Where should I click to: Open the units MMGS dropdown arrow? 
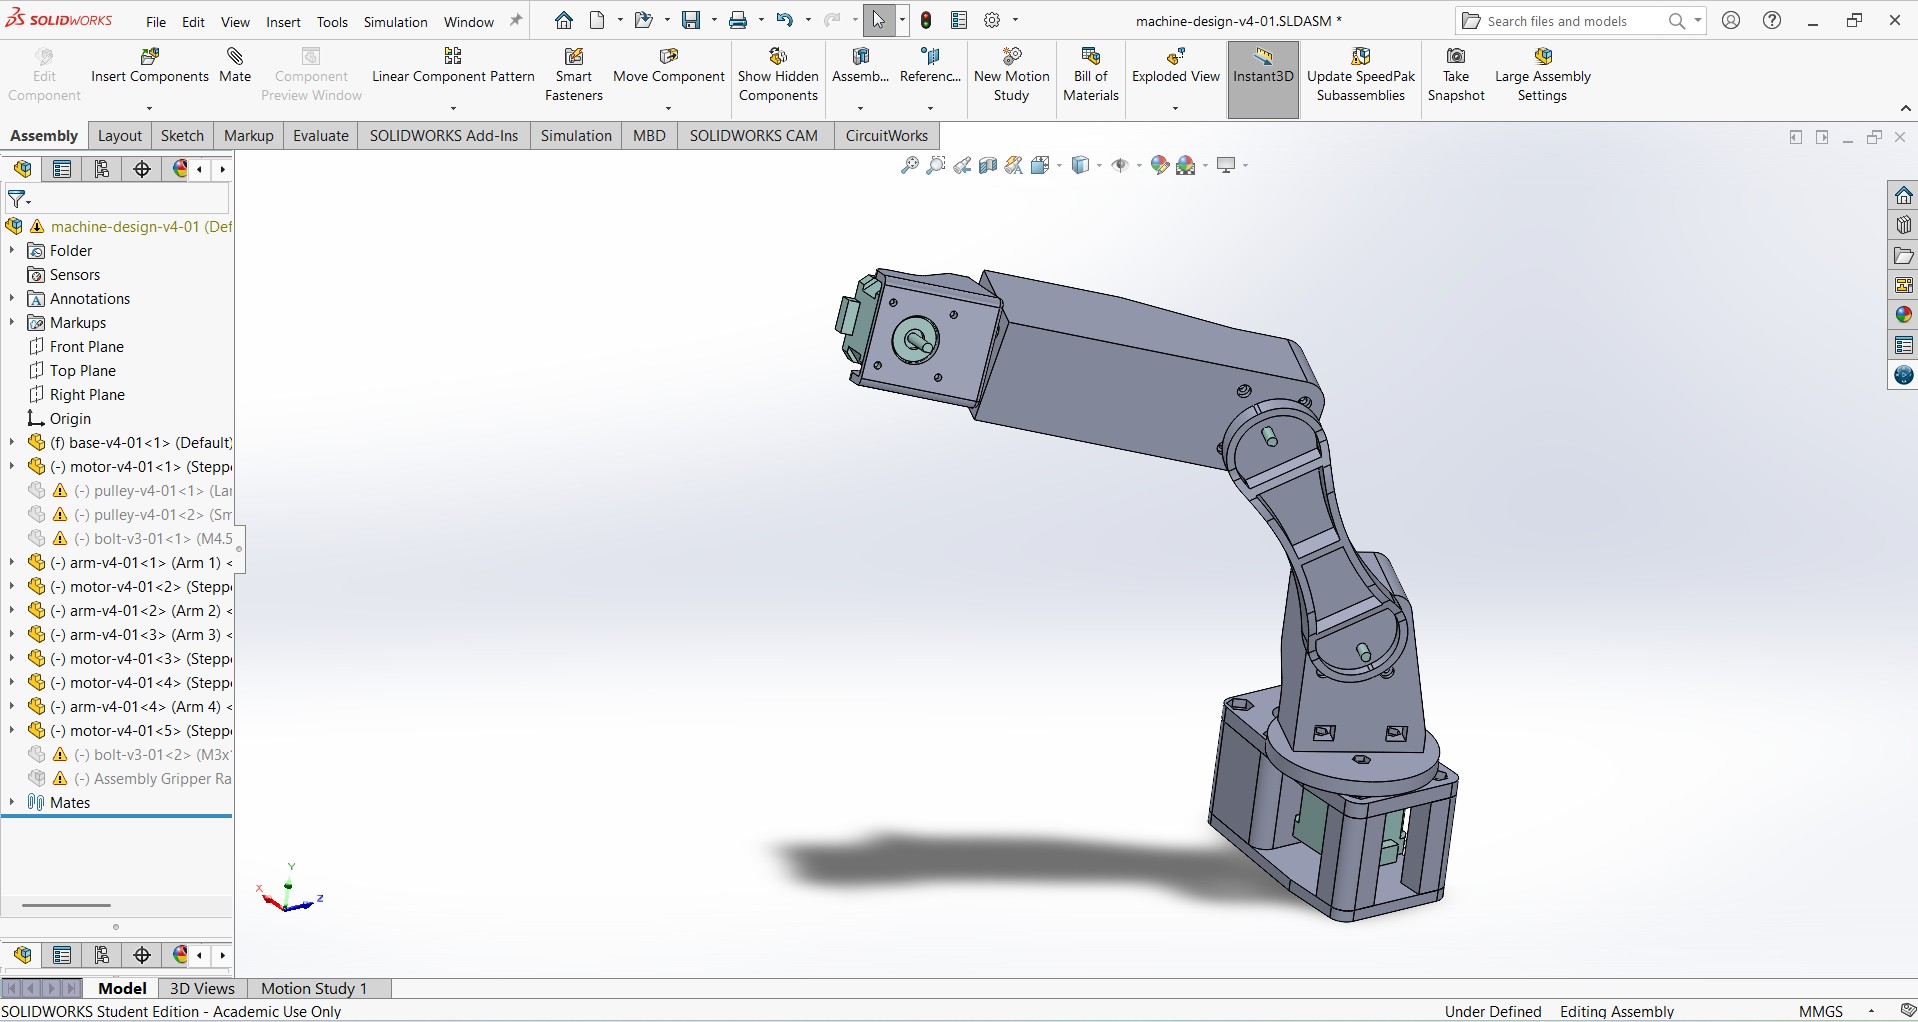(x=1871, y=1011)
